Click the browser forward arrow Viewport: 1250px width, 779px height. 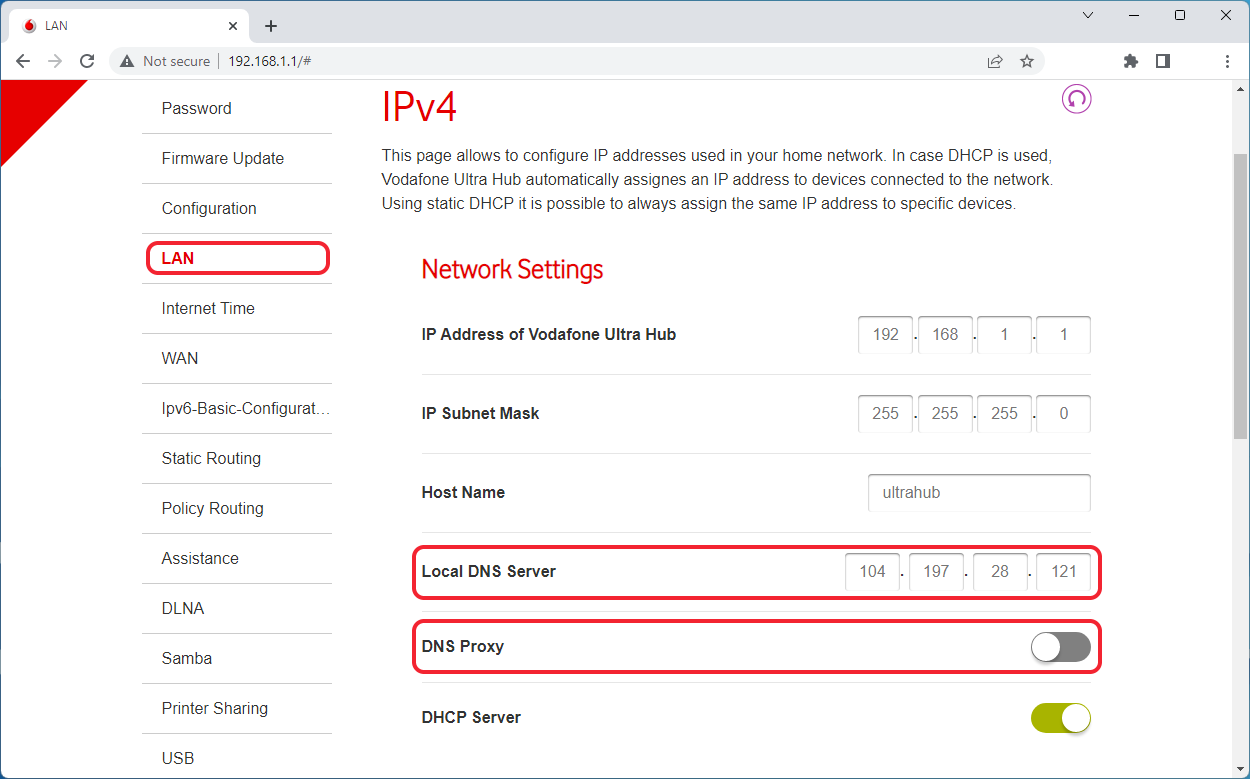(x=55, y=61)
